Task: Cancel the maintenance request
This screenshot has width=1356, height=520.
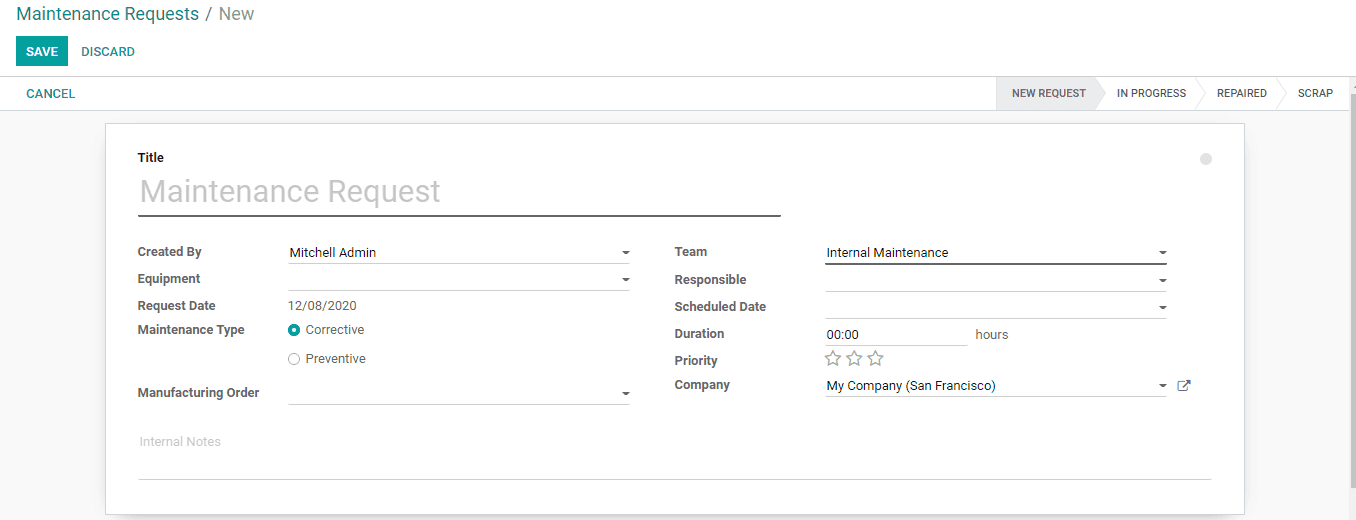Action: click(50, 93)
